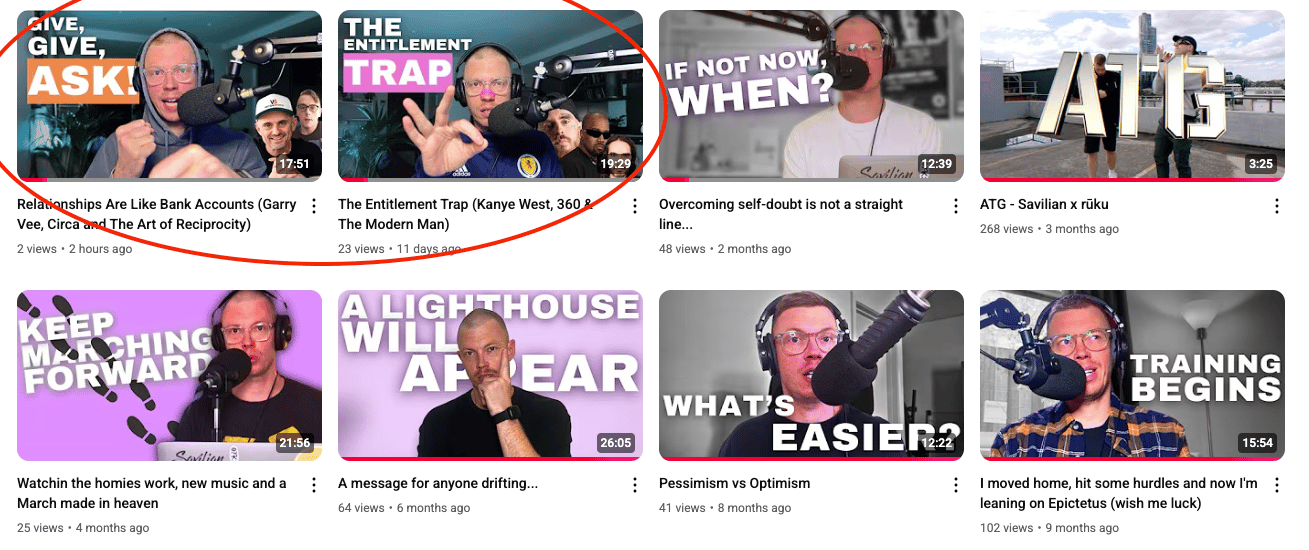Open options menu for Relationships Are Like Bank Accounts

[x=314, y=206]
